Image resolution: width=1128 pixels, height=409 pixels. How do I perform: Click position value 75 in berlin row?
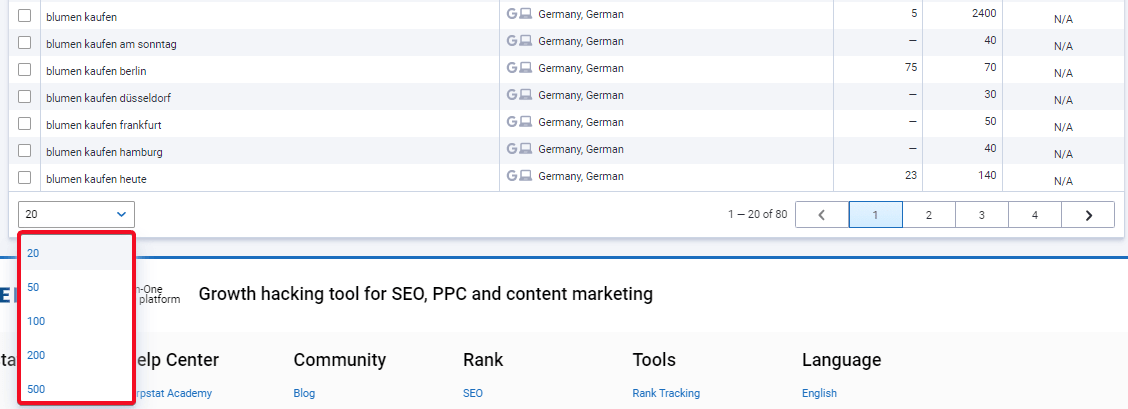[911, 67]
